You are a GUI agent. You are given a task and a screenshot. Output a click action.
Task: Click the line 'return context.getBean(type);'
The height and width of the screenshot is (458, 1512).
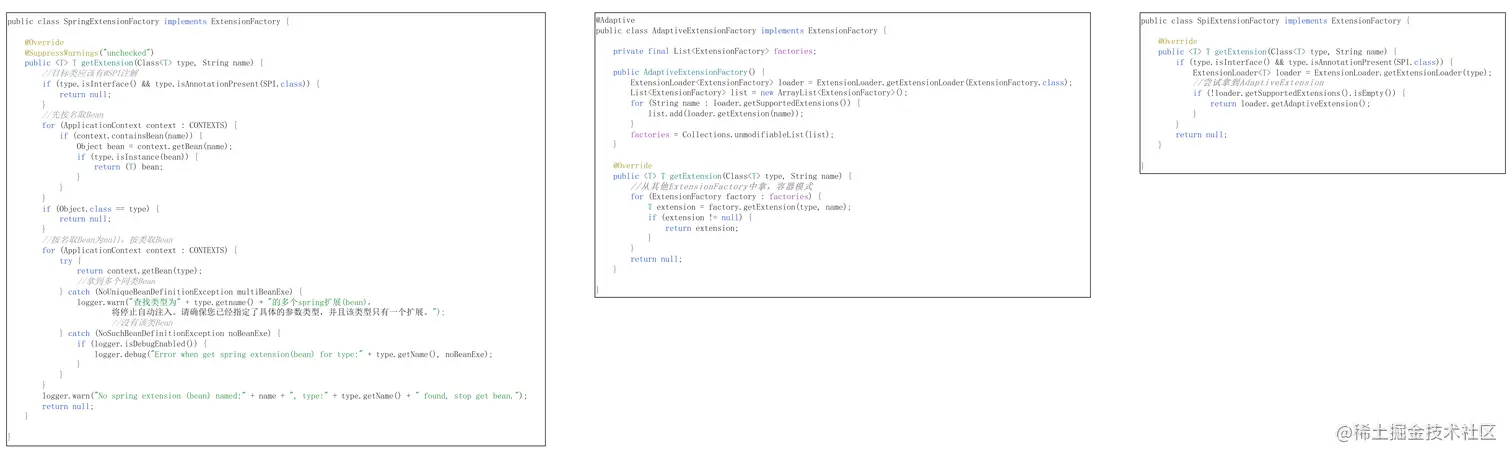point(139,271)
